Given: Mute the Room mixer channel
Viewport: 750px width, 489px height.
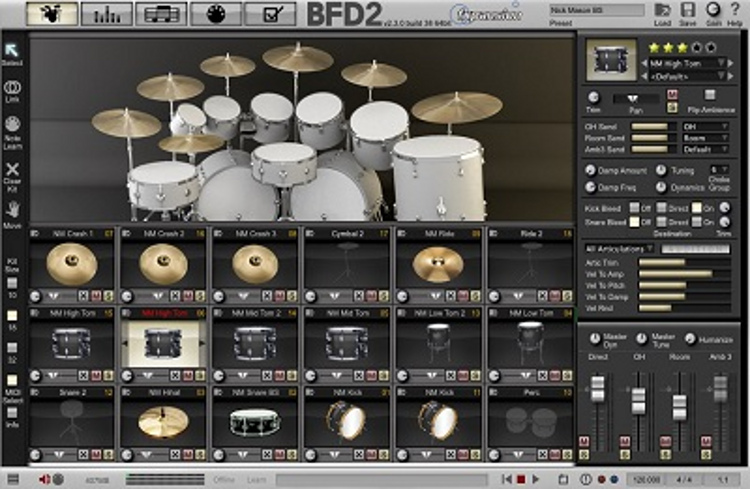Looking at the screenshot, I should point(665,441).
